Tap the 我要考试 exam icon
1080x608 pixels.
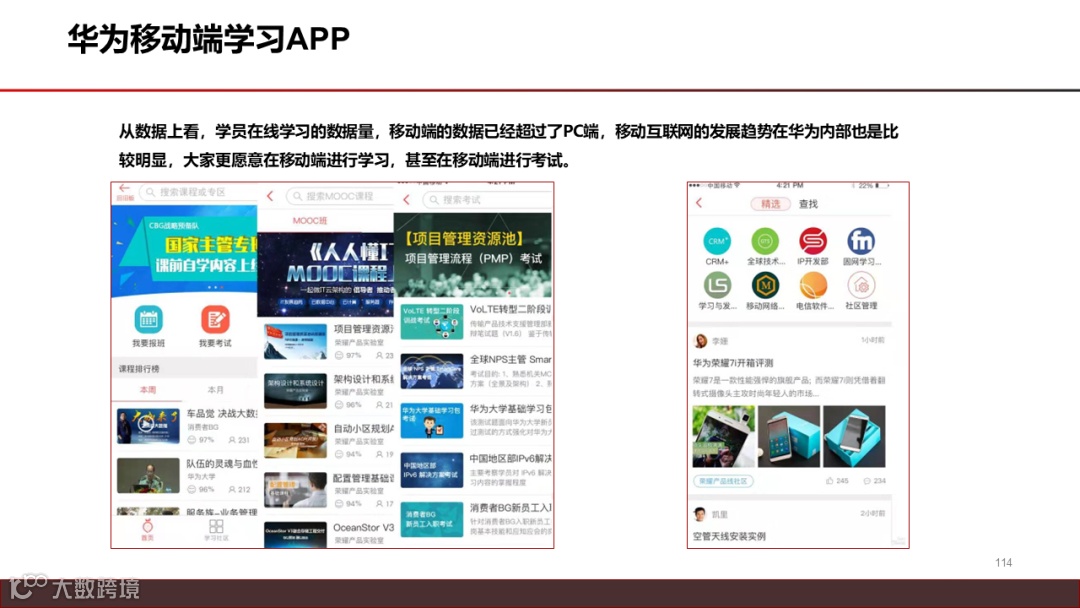[x=215, y=319]
